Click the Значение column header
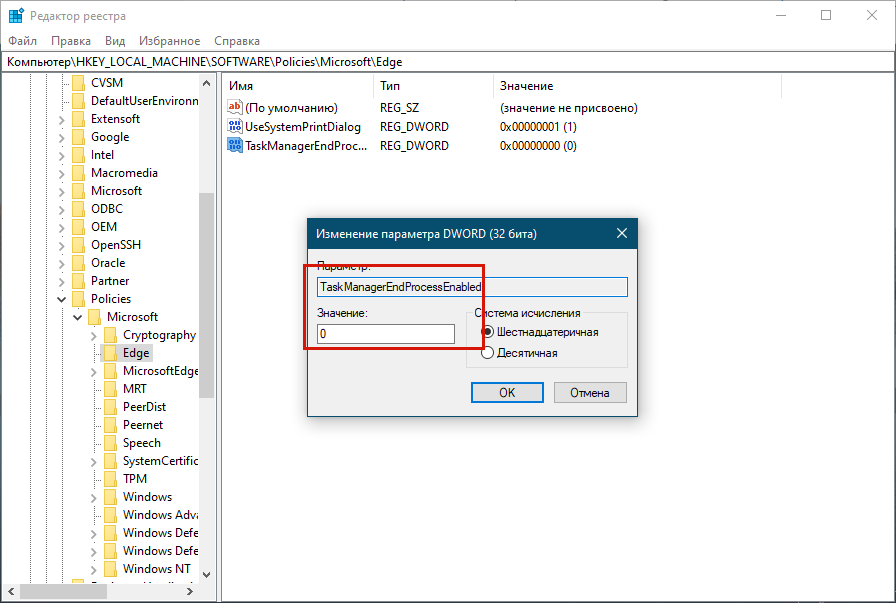Screen dimensions: 896x603 [637, 86]
